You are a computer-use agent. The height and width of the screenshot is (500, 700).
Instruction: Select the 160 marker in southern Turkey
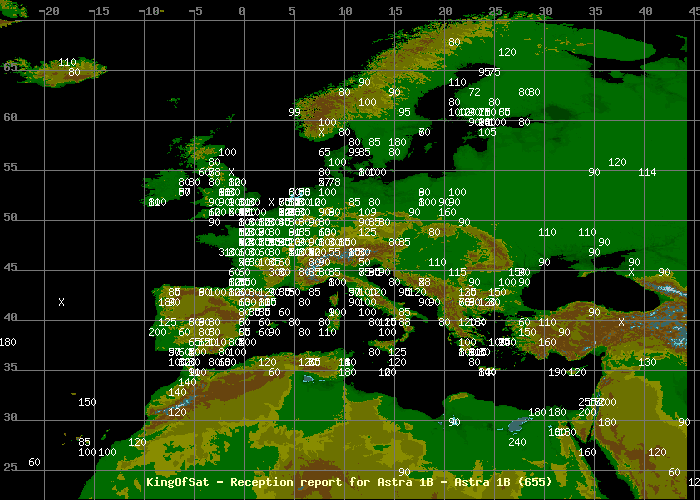547,342
